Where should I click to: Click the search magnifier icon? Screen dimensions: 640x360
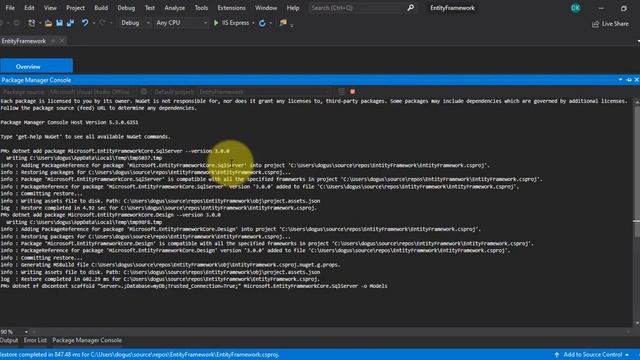pos(411,8)
